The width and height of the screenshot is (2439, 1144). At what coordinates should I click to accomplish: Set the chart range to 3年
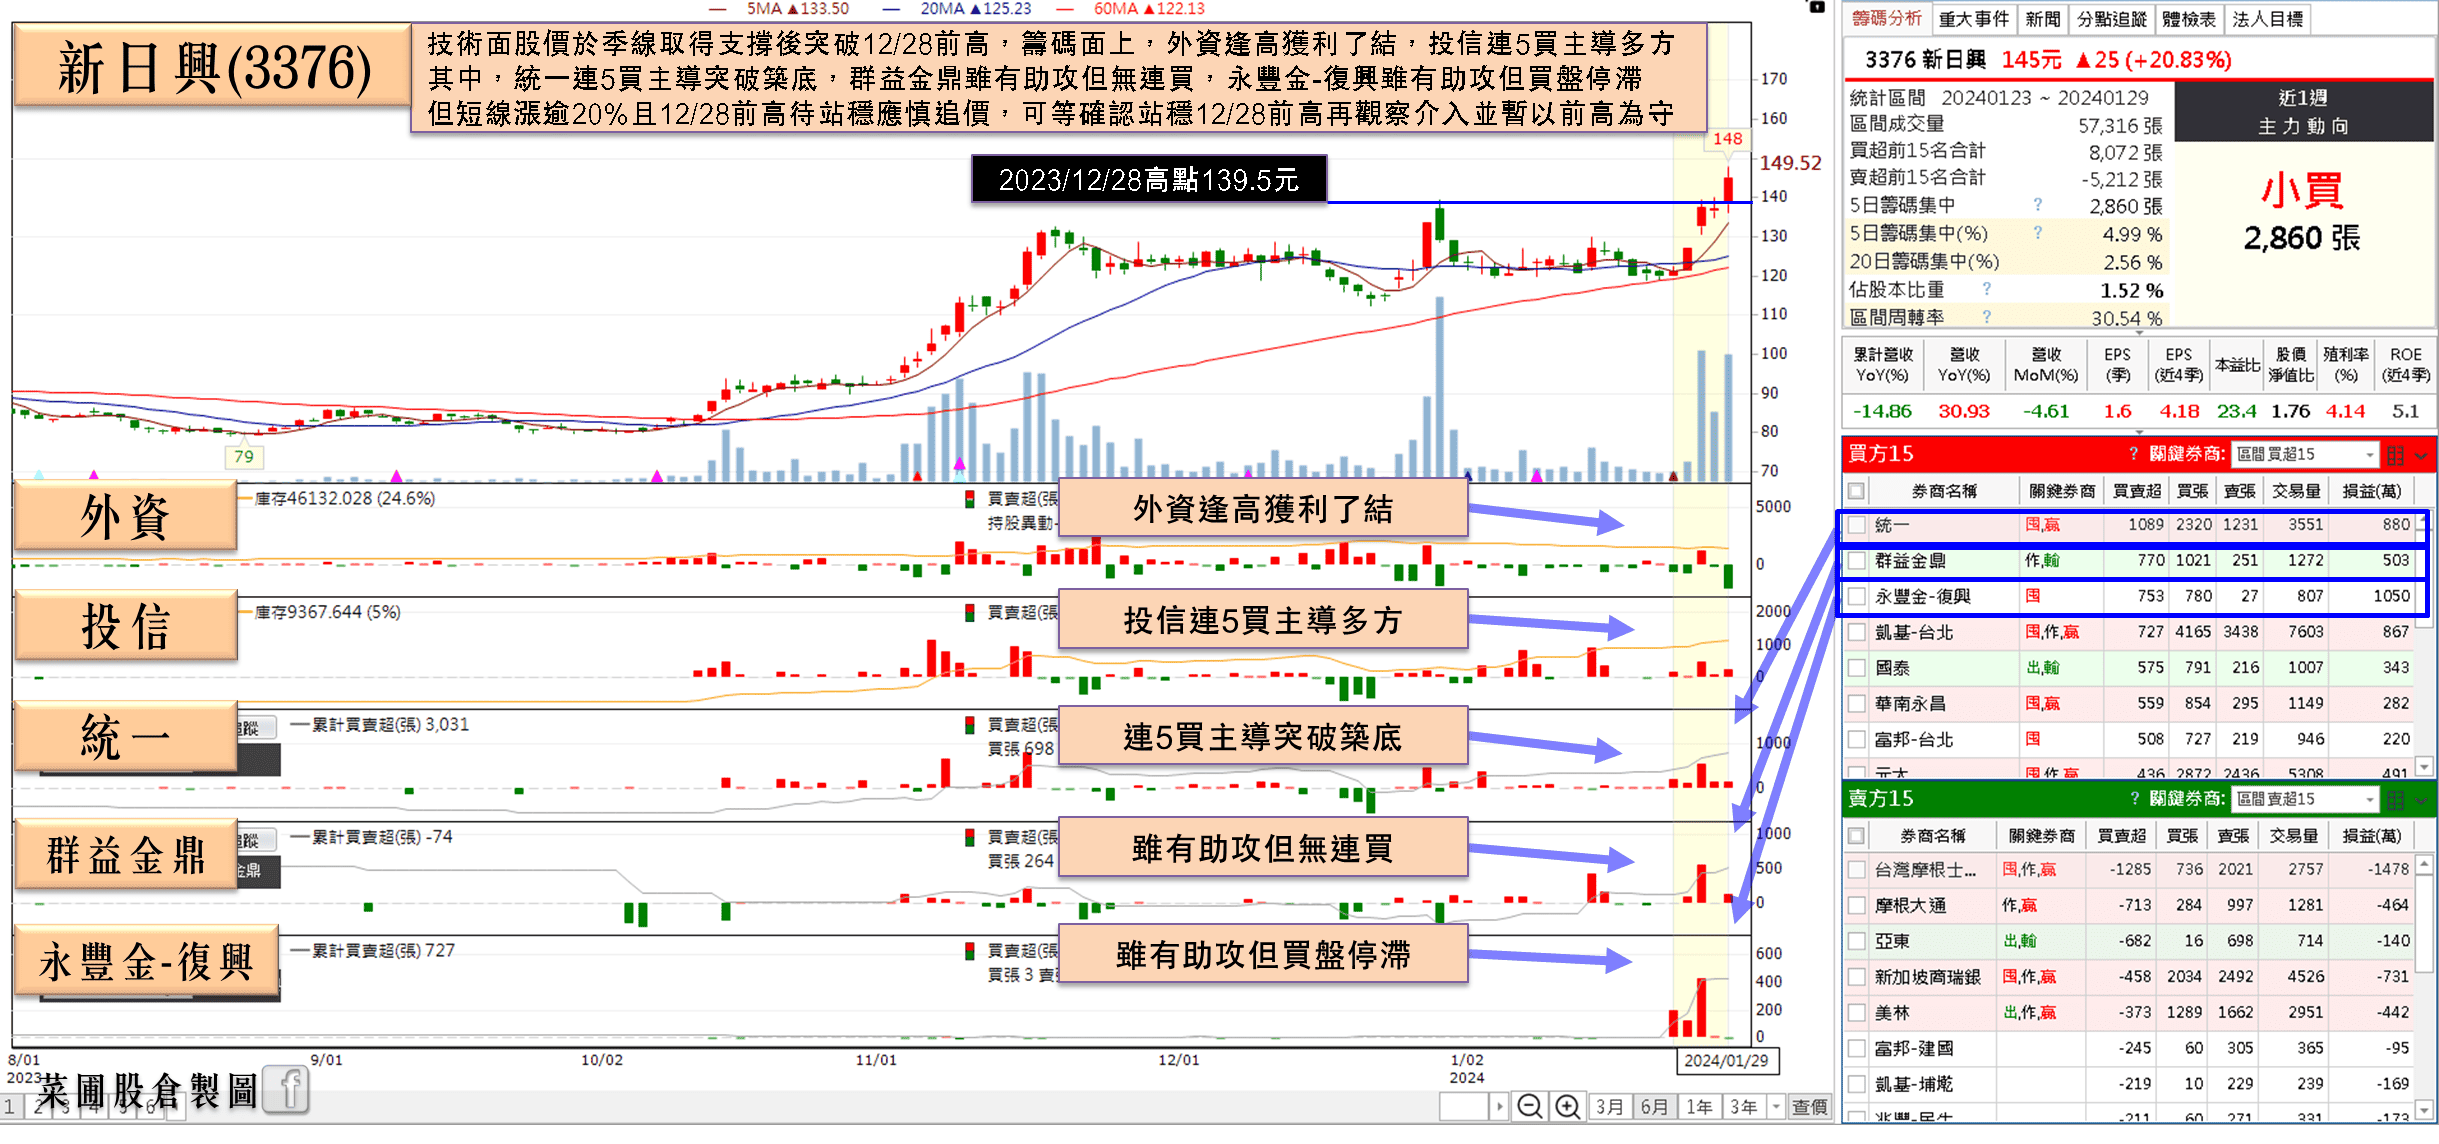tap(1744, 1107)
